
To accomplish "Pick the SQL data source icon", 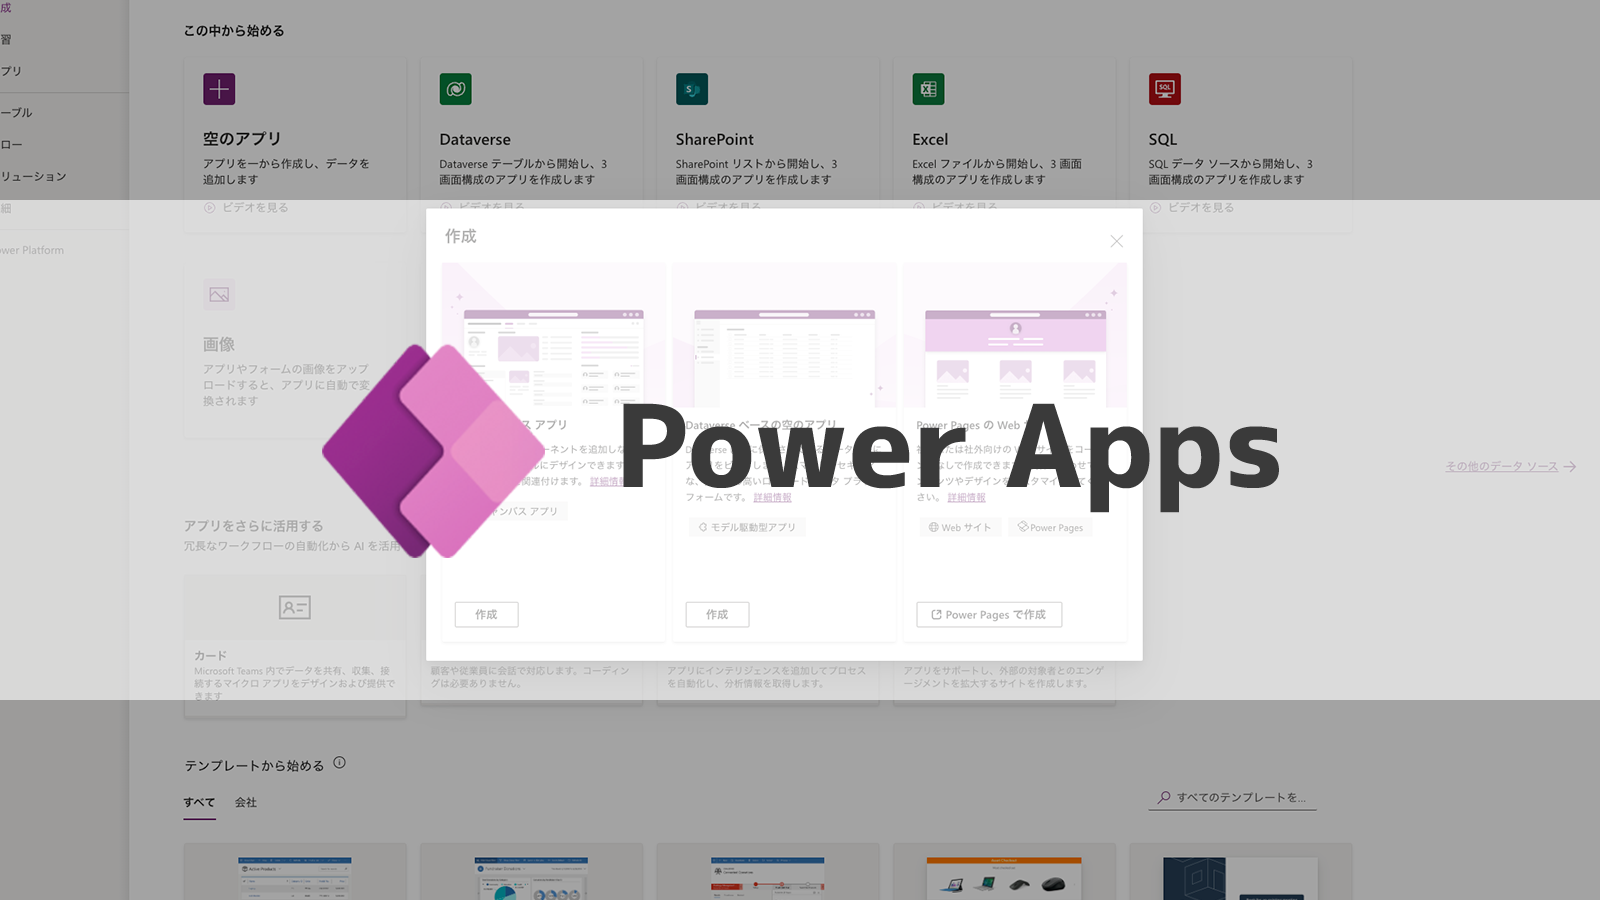I will click(1165, 89).
